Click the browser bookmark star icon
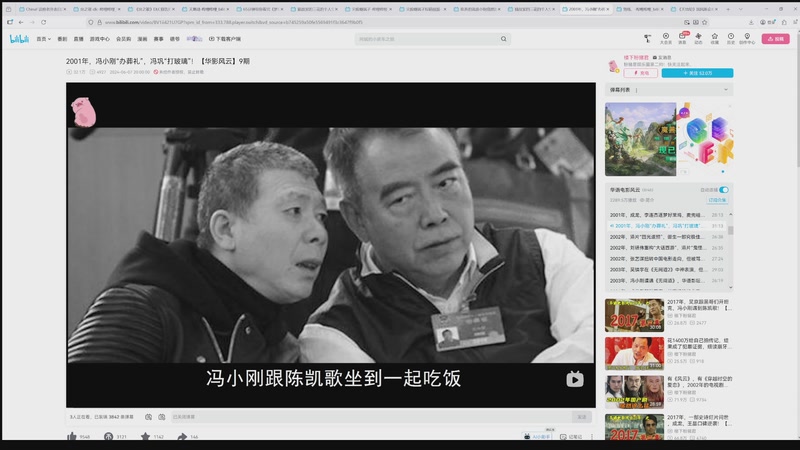800x450 pixels. [x=705, y=22]
